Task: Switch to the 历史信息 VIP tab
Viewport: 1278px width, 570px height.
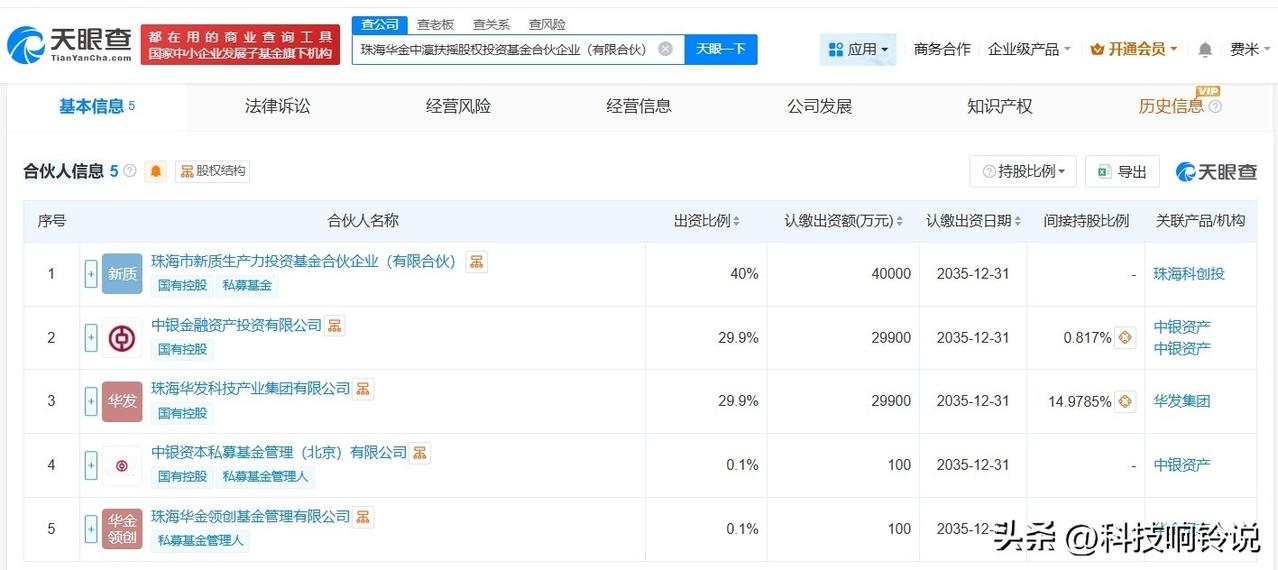Action: [1171, 106]
